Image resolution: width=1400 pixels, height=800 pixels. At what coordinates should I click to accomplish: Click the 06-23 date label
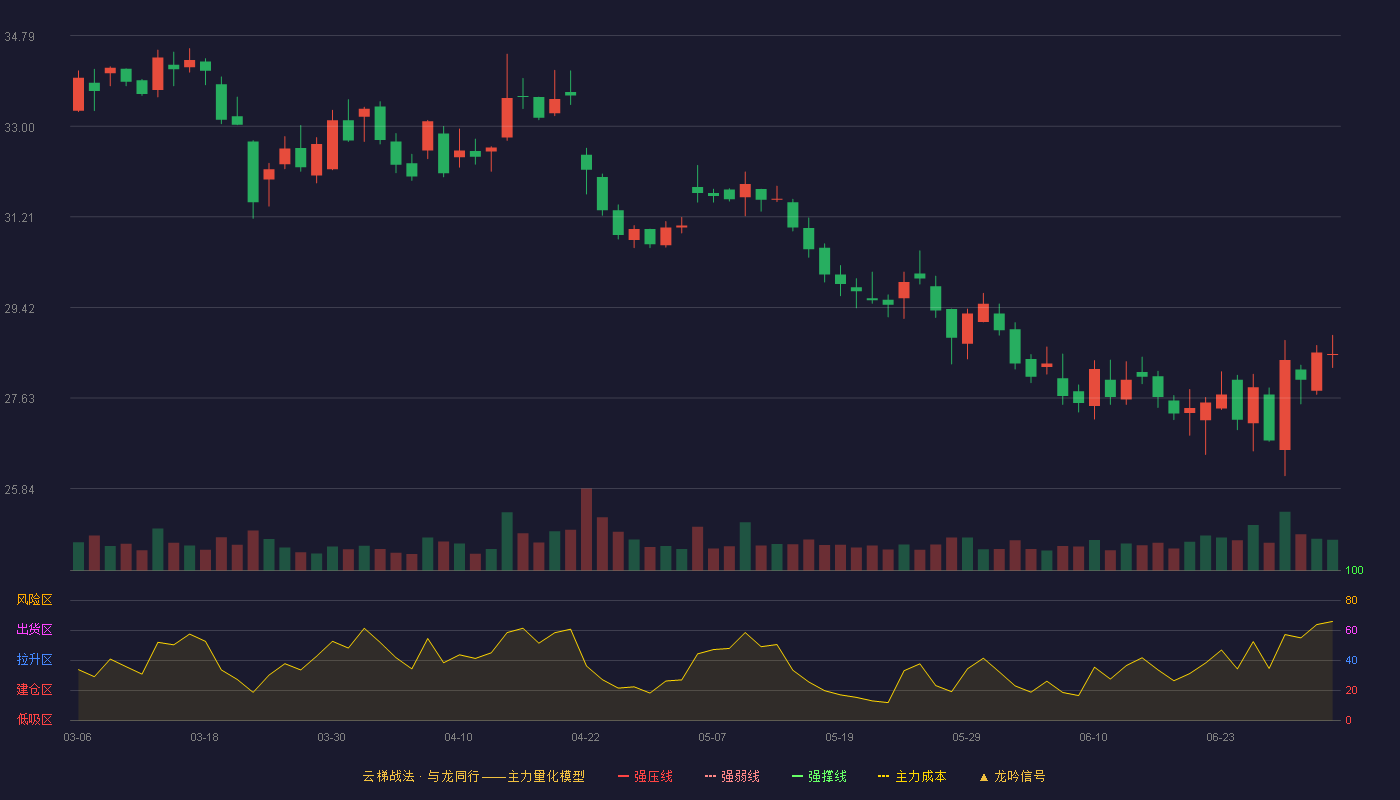[1220, 737]
